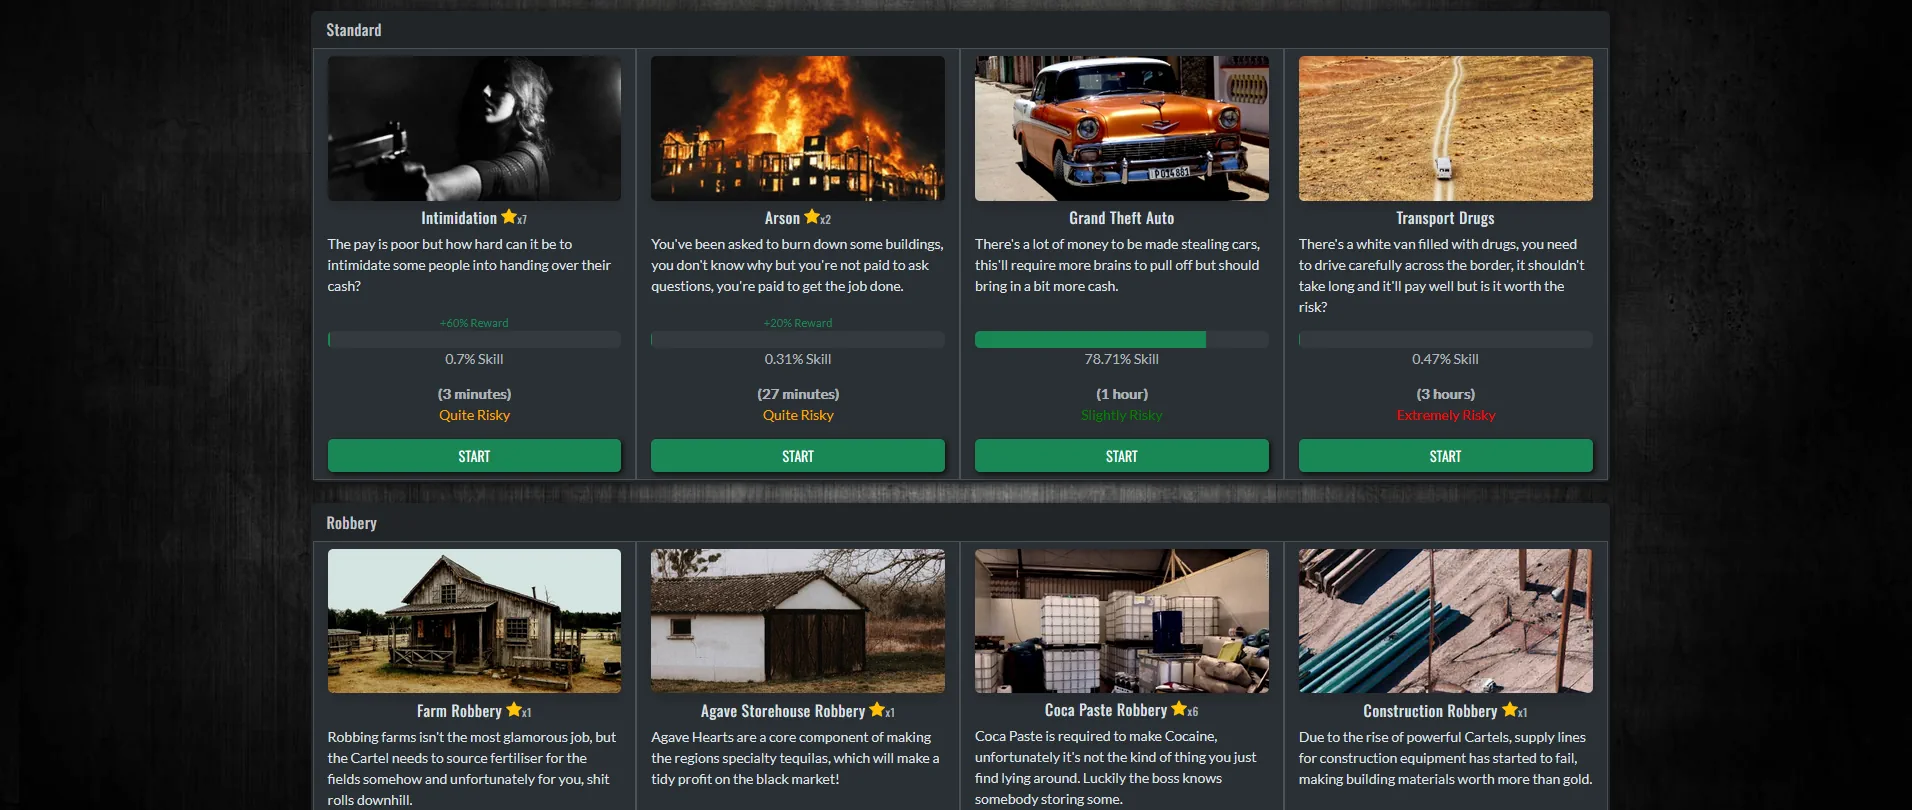This screenshot has width=1912, height=810.
Task: Click the gold star beside Intimidation
Action: pos(509,217)
